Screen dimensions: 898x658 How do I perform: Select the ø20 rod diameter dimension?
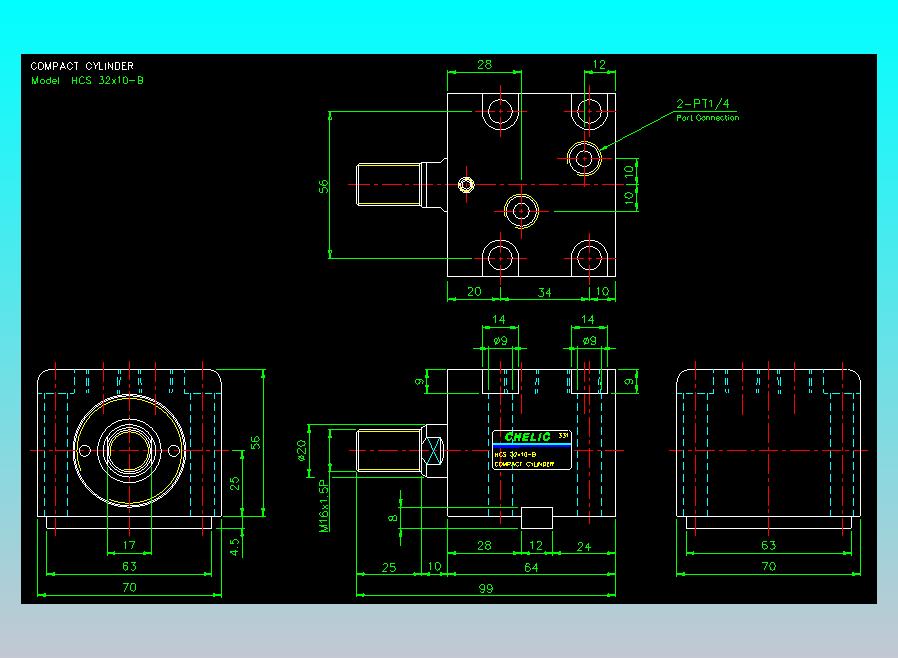302,450
